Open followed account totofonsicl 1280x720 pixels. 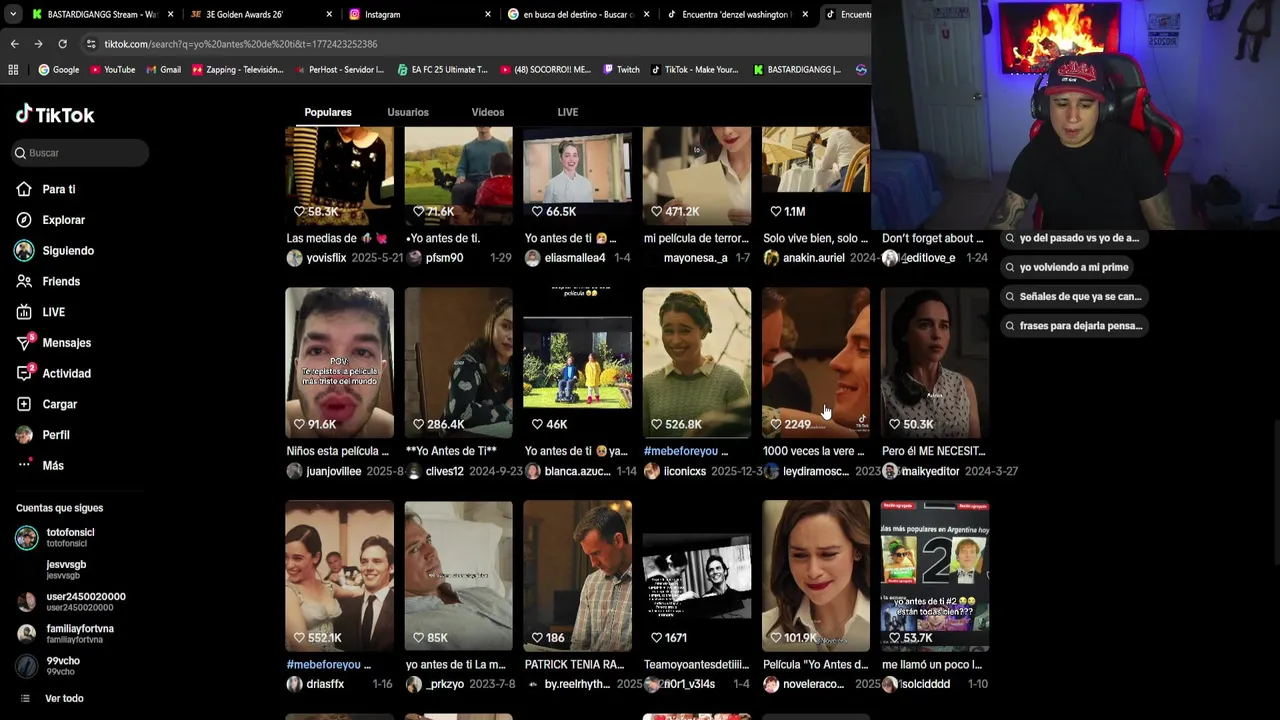70,537
